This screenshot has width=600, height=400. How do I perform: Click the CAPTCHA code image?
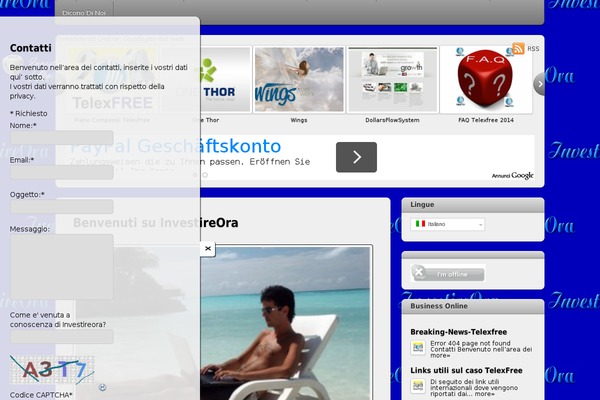coord(52,370)
